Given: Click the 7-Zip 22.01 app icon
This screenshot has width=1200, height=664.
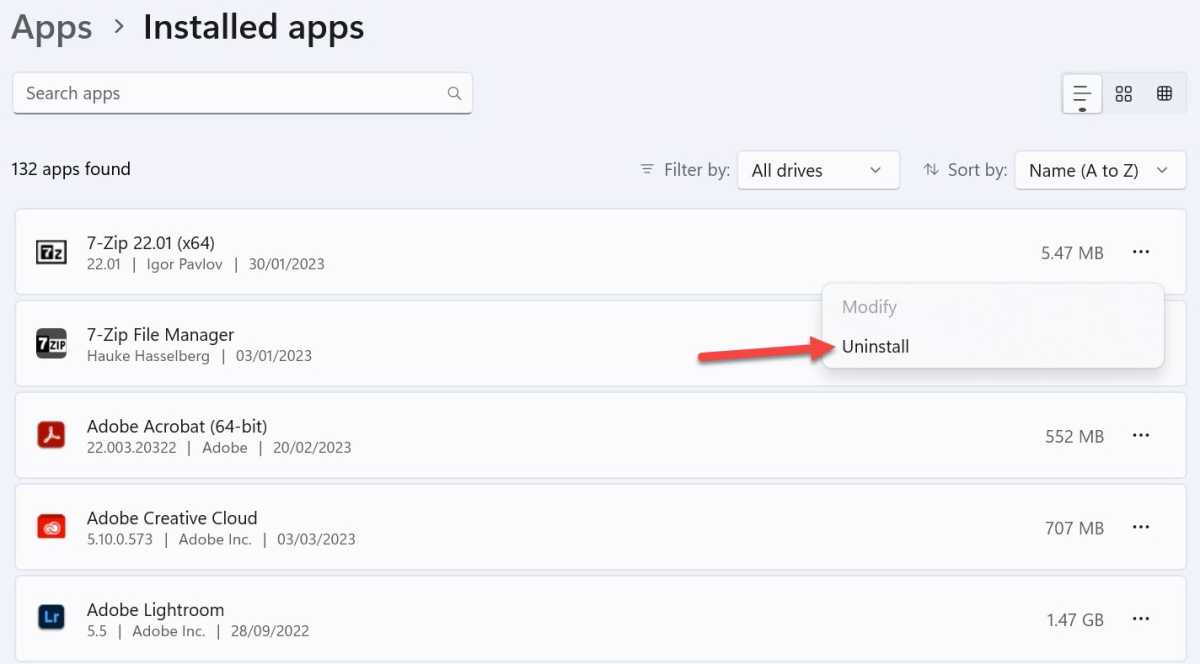Looking at the screenshot, I should point(51,252).
